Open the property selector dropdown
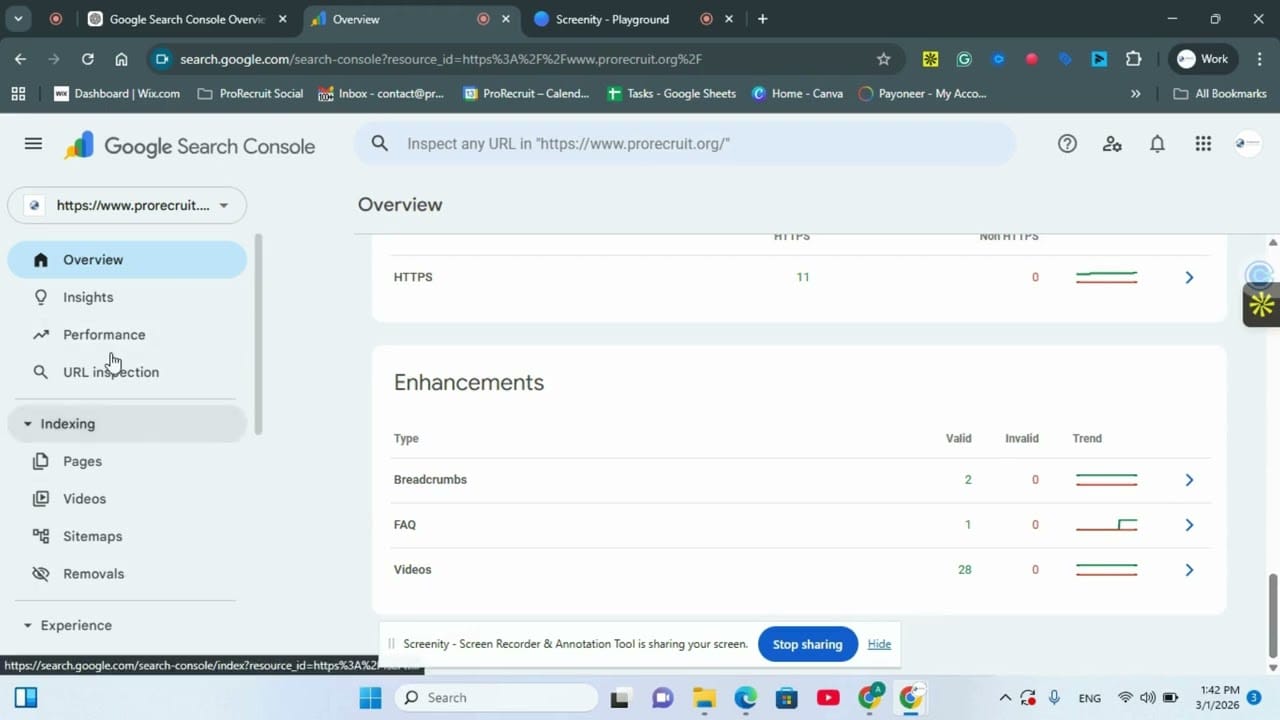 (x=127, y=205)
